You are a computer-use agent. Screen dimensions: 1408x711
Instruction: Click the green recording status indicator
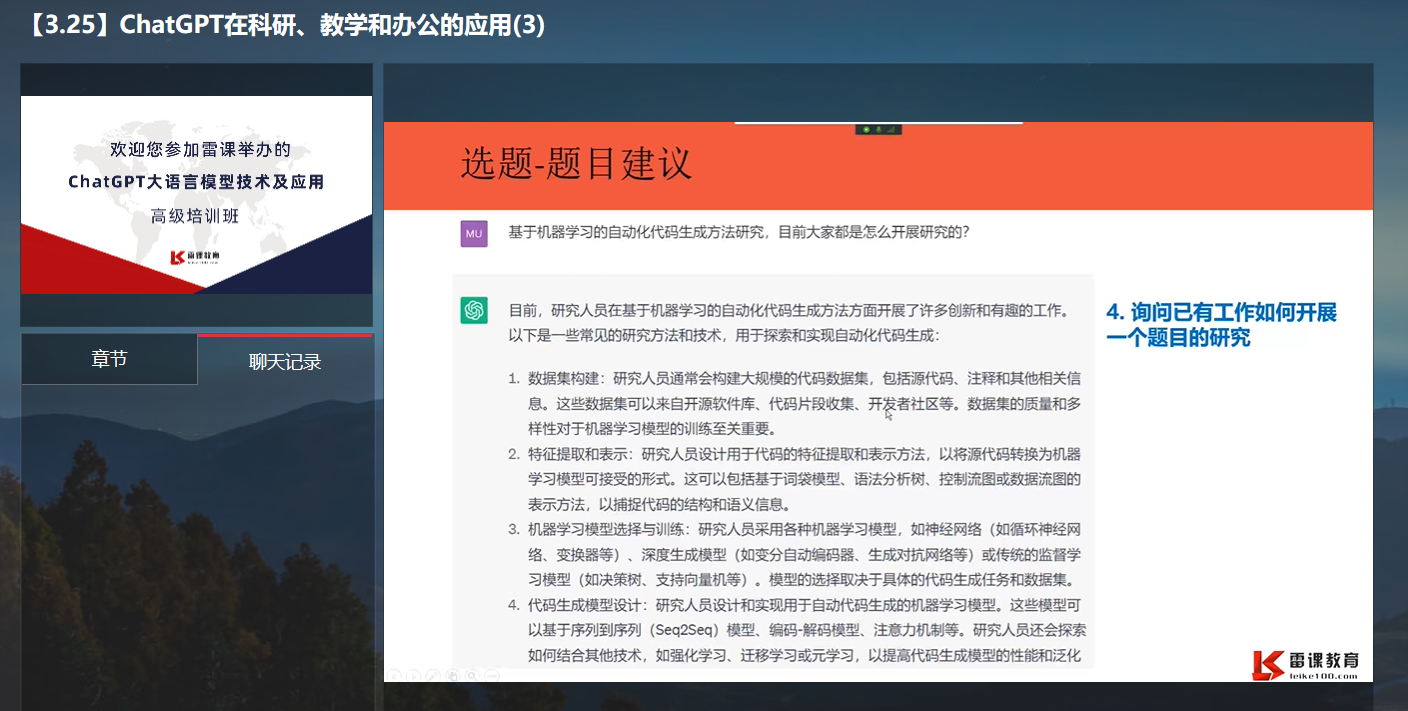click(866, 129)
